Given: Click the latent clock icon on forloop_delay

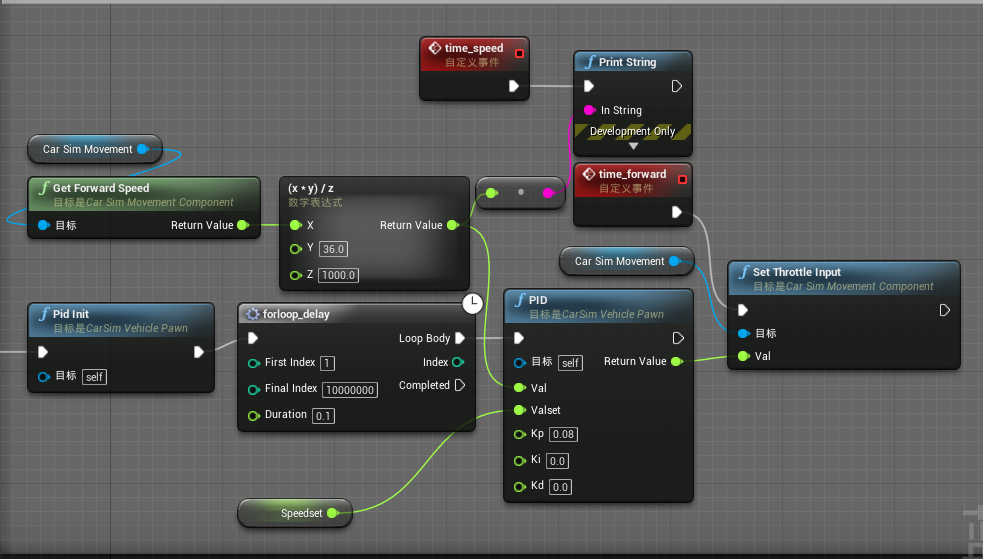Looking at the screenshot, I should pos(473,303).
